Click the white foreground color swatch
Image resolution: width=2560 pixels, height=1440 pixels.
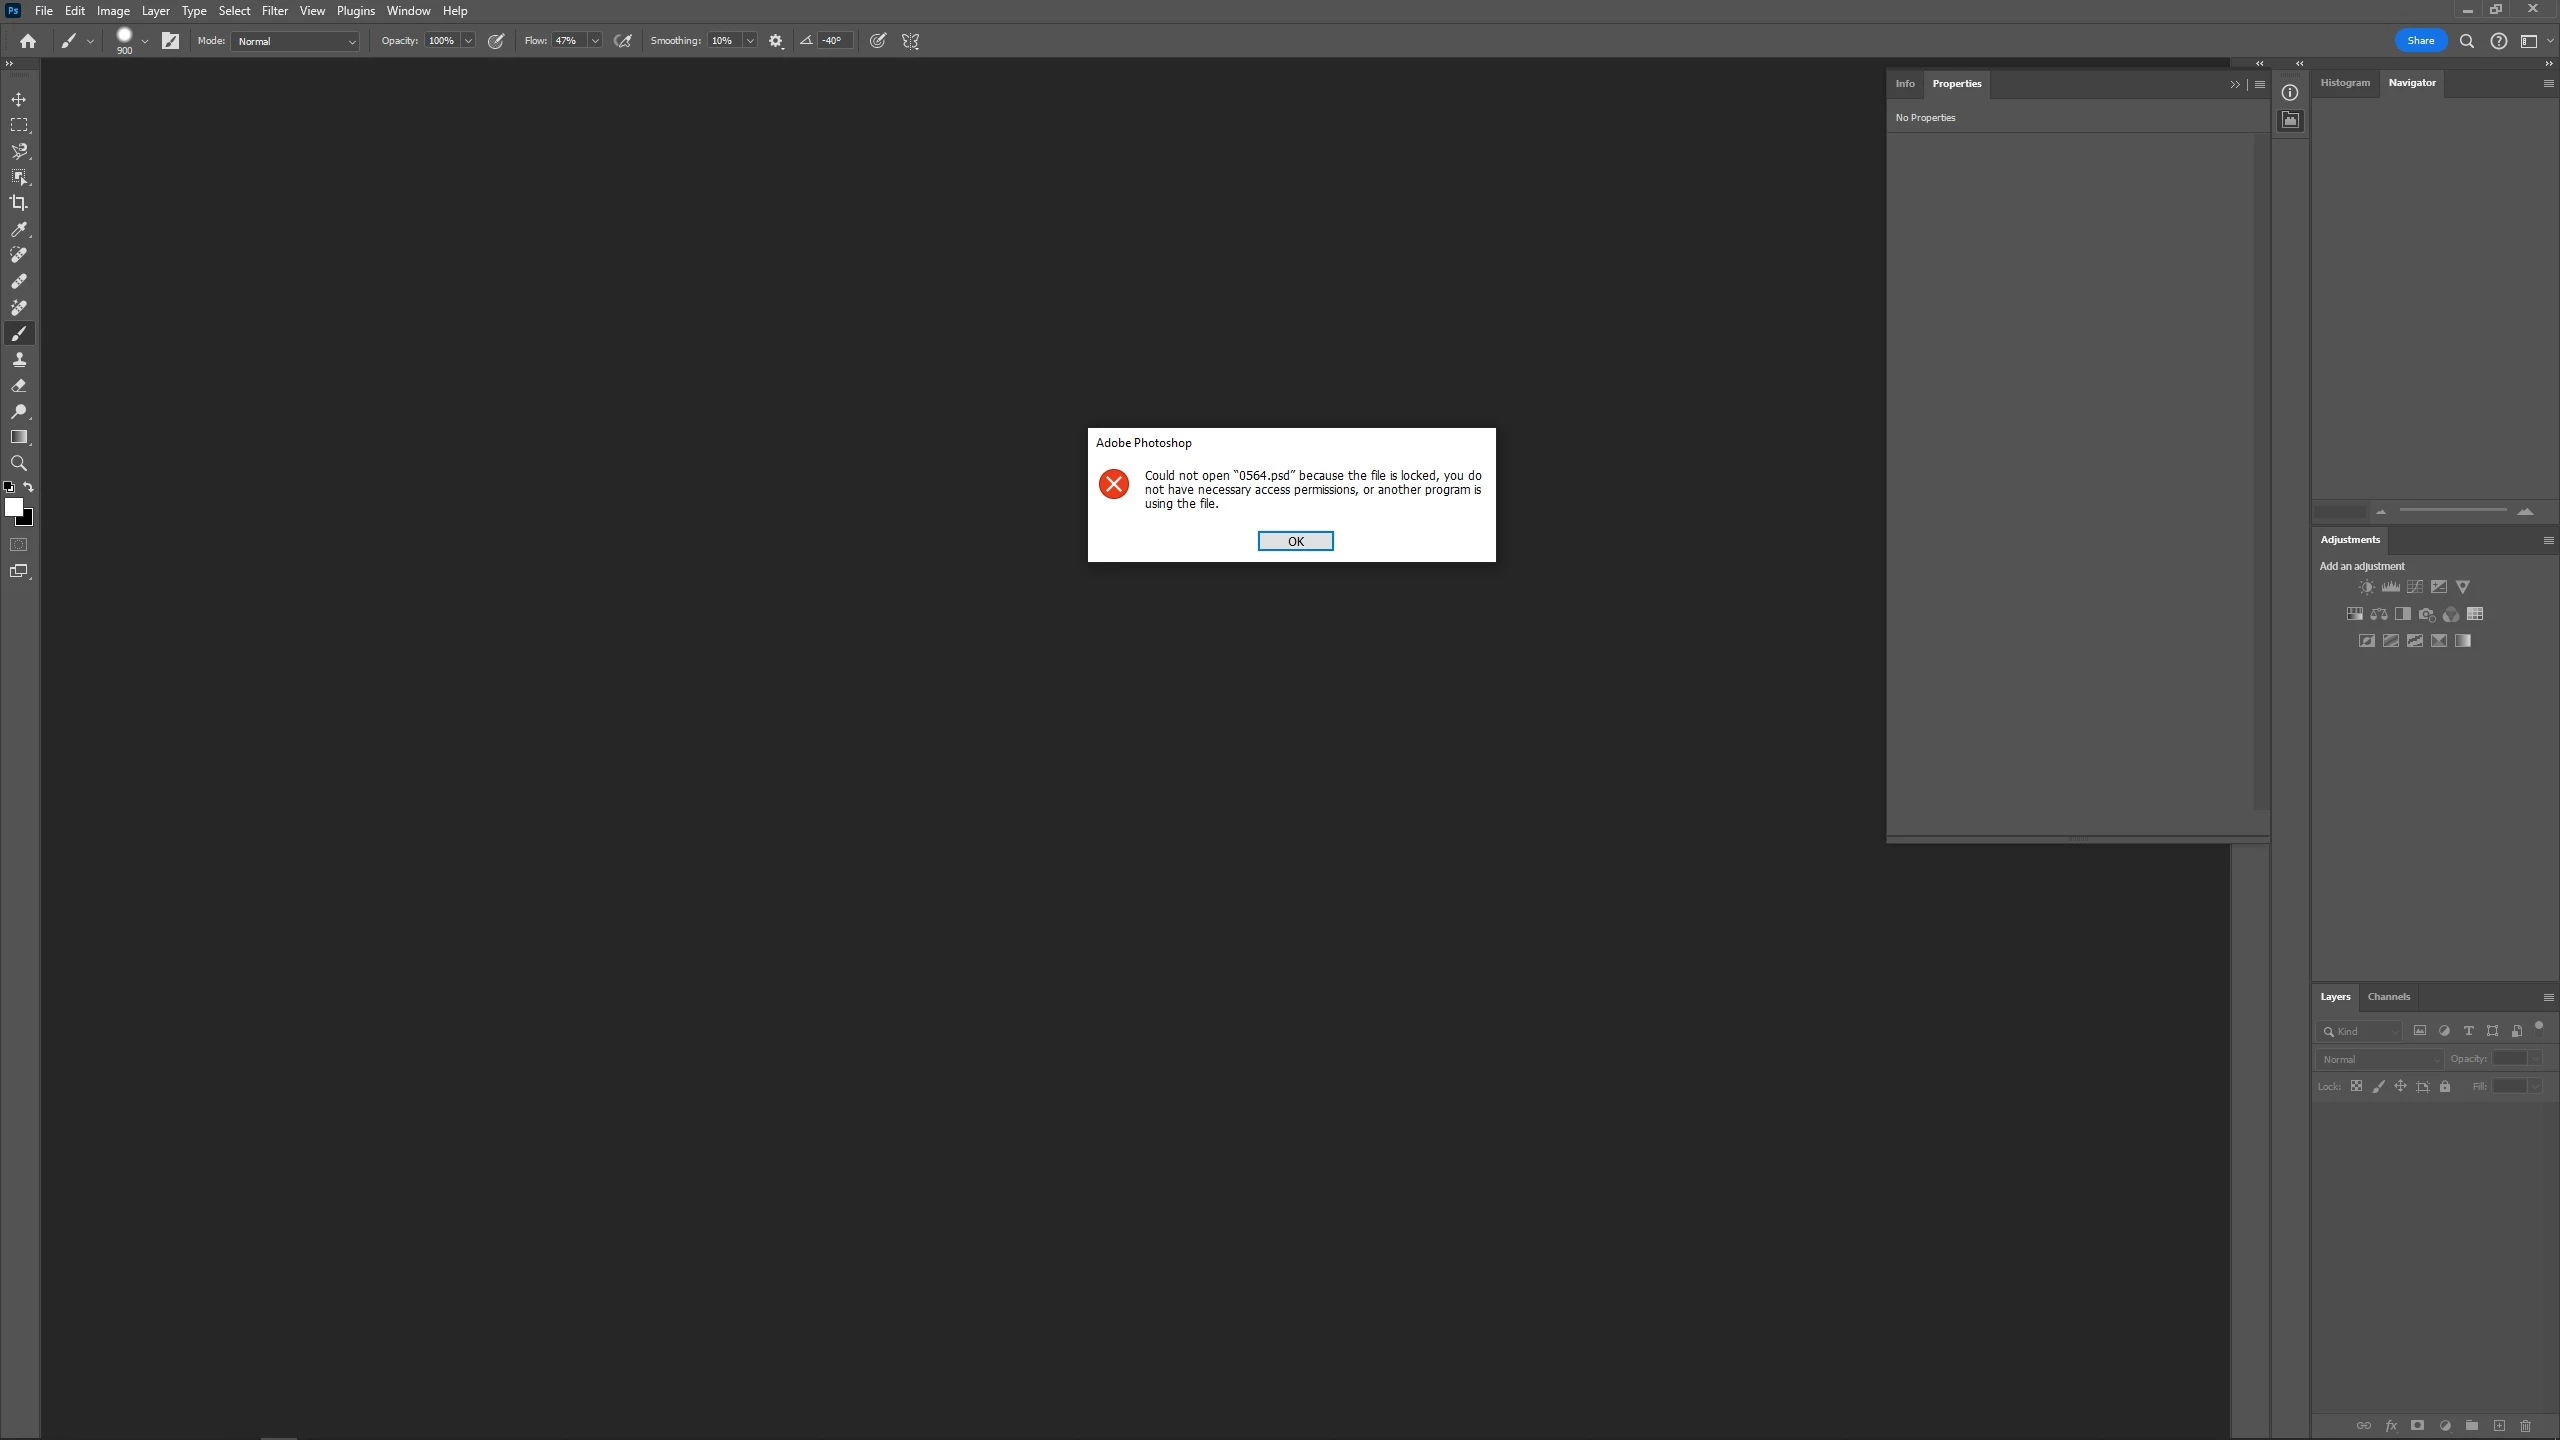tap(13, 507)
